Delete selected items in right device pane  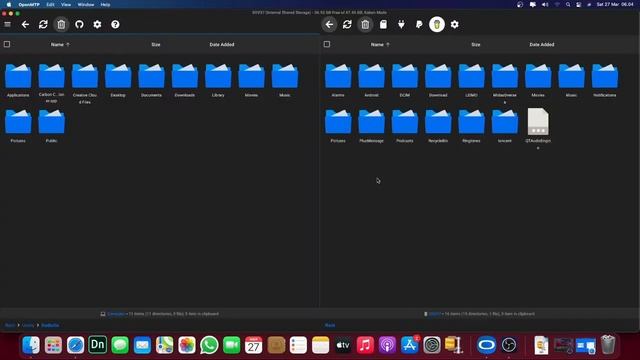(x=365, y=24)
